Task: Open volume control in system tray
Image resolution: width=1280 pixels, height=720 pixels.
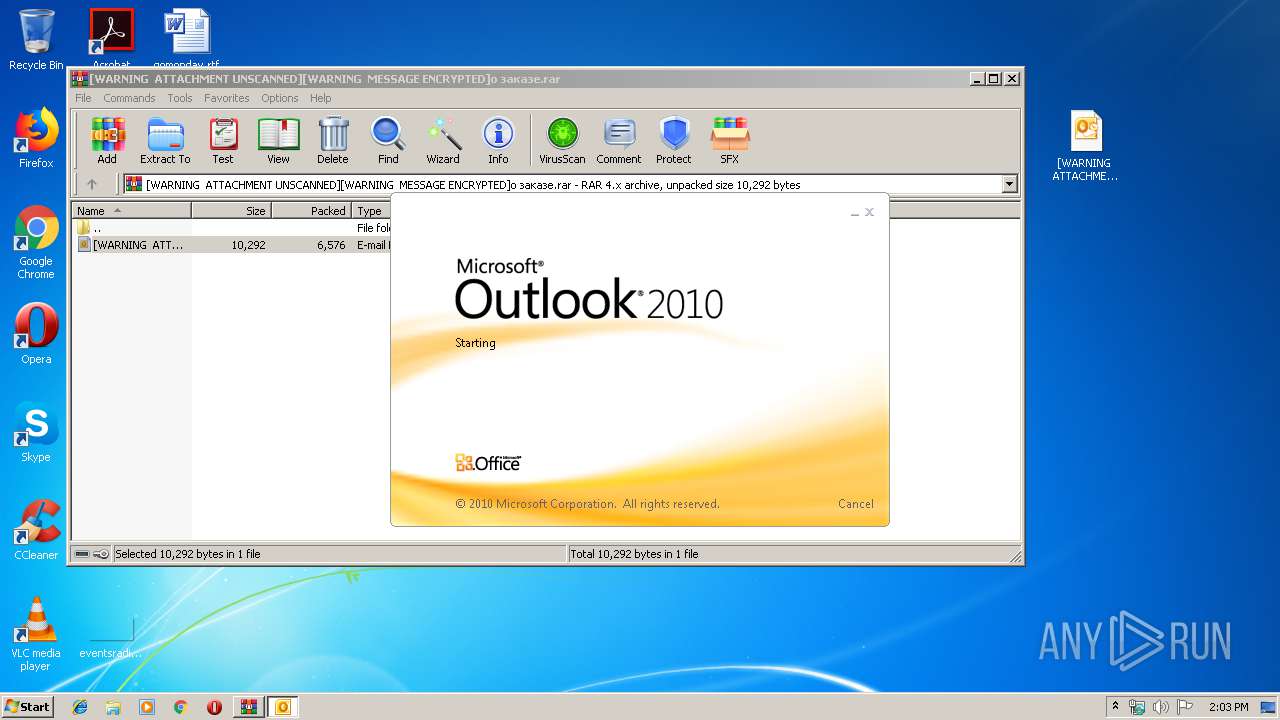Action: [1161, 707]
